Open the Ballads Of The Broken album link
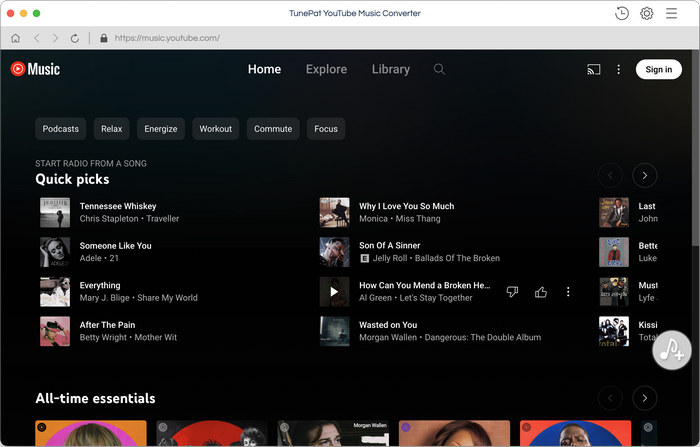This screenshot has height=447, width=700. pyautogui.click(x=458, y=258)
